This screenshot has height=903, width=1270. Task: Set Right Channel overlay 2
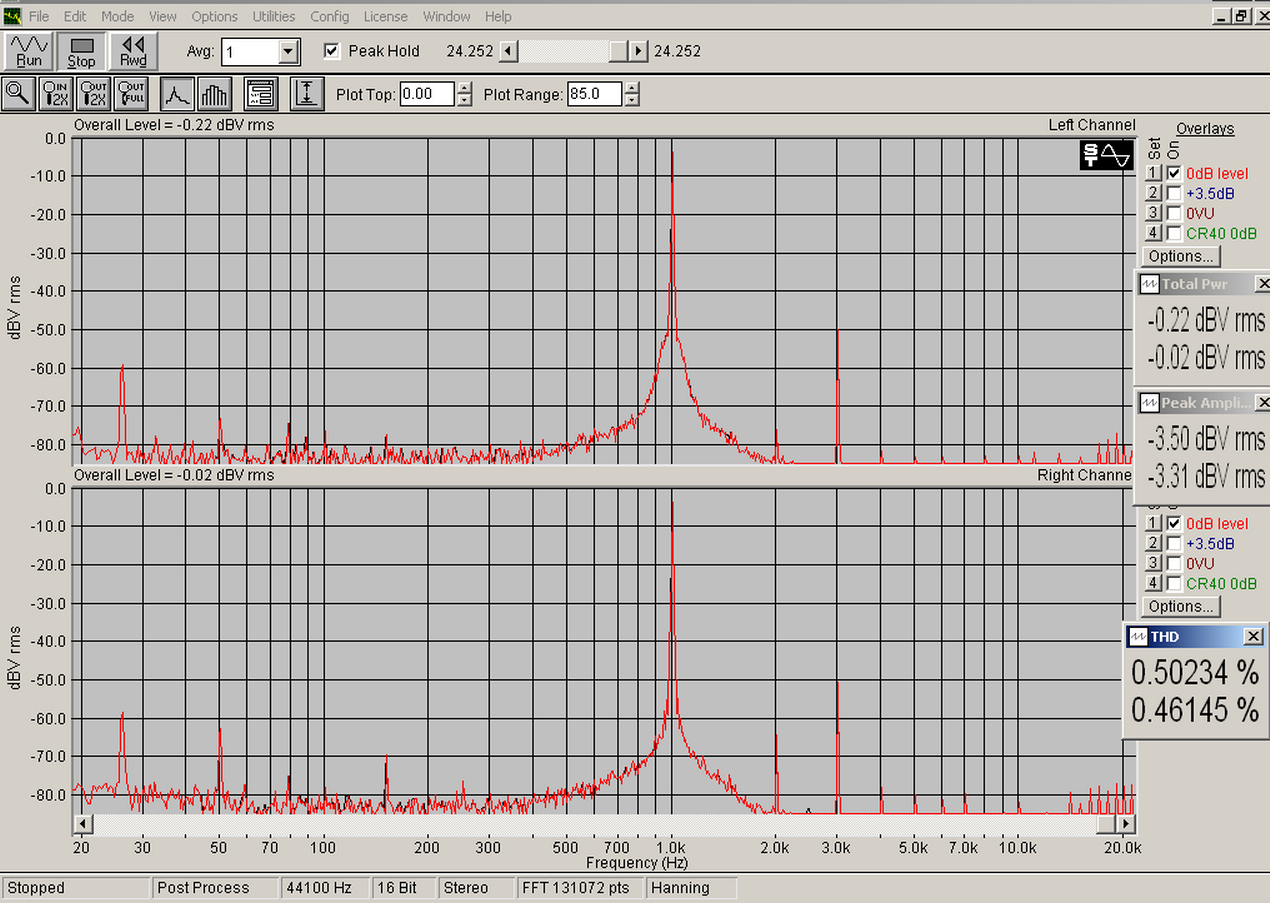coord(1153,543)
